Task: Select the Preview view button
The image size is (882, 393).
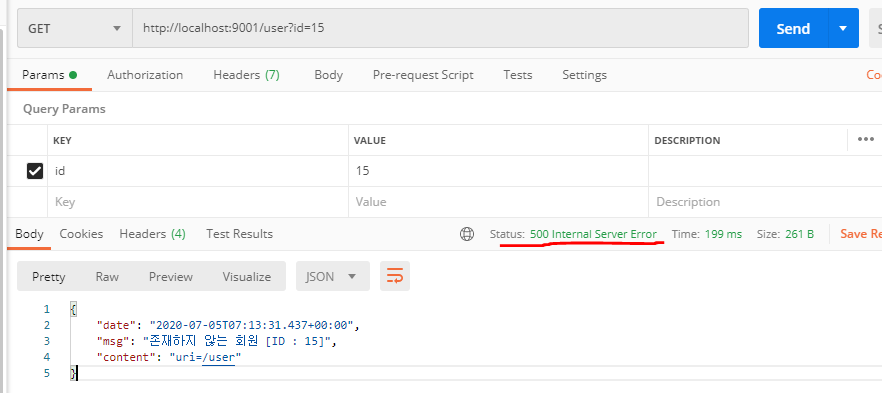Action: [x=170, y=277]
